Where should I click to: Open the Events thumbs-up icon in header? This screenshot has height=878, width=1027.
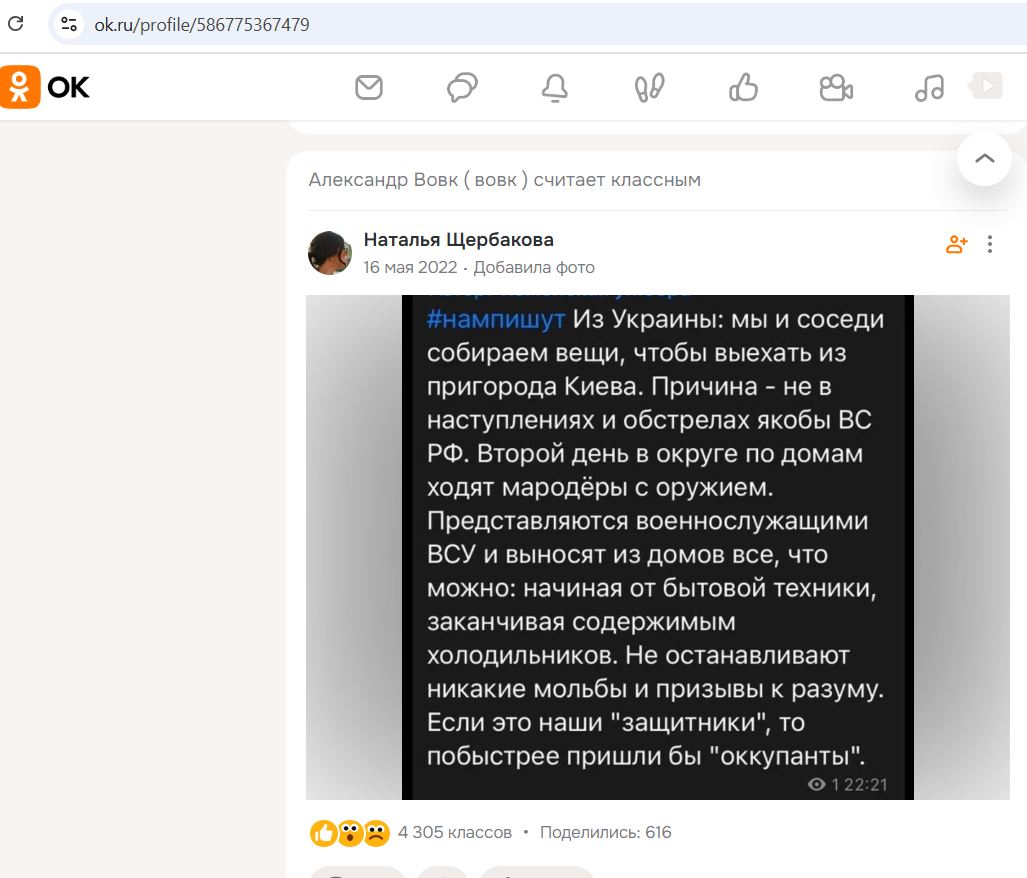(x=743, y=88)
